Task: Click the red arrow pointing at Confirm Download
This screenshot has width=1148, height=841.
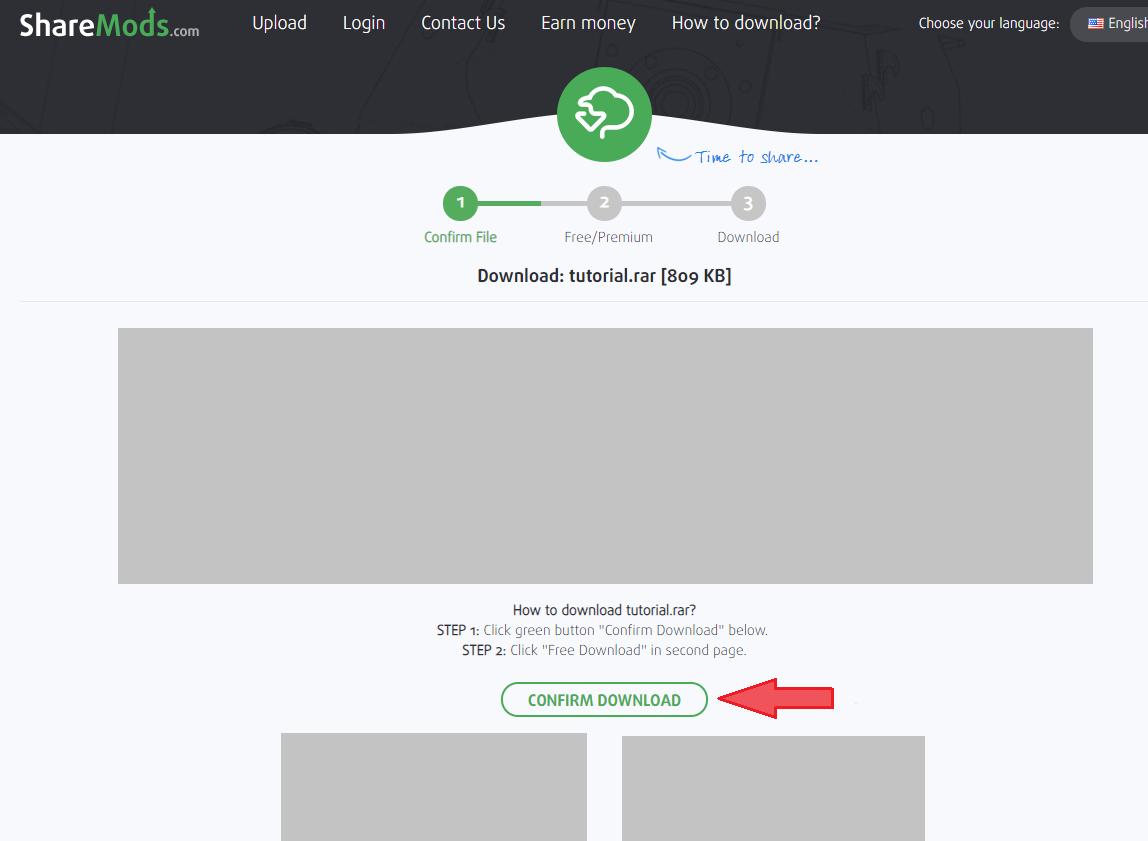Action: point(778,698)
